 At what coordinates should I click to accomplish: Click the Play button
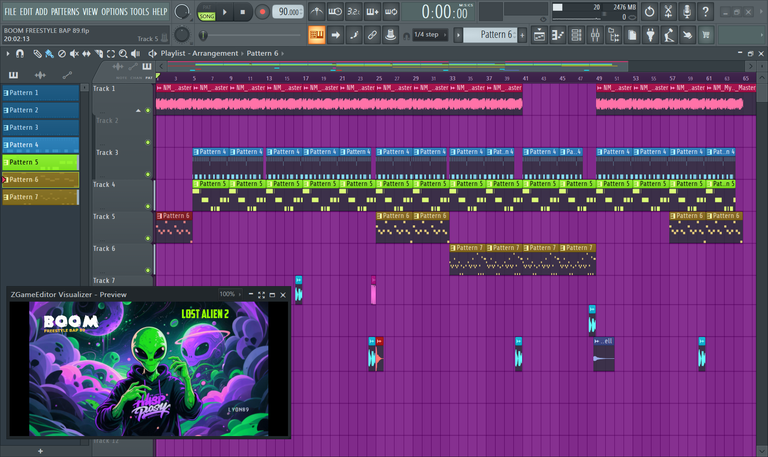point(225,12)
